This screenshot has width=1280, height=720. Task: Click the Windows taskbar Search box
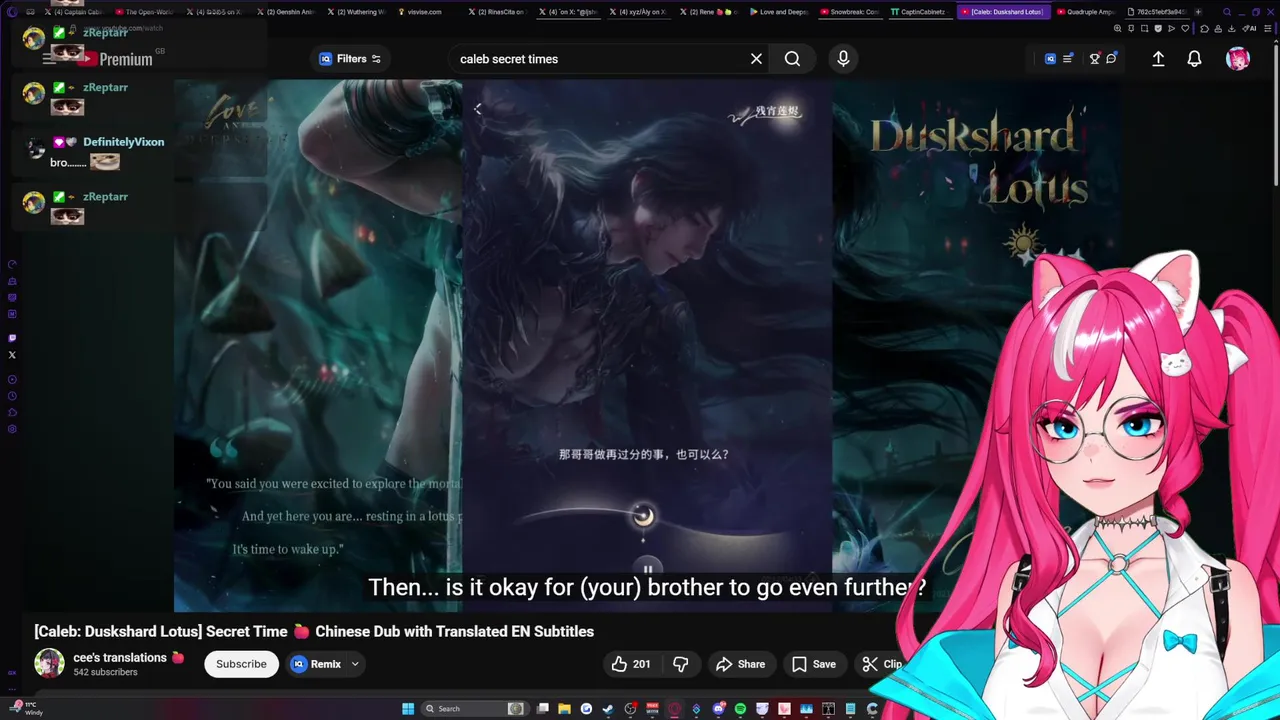[x=474, y=709]
